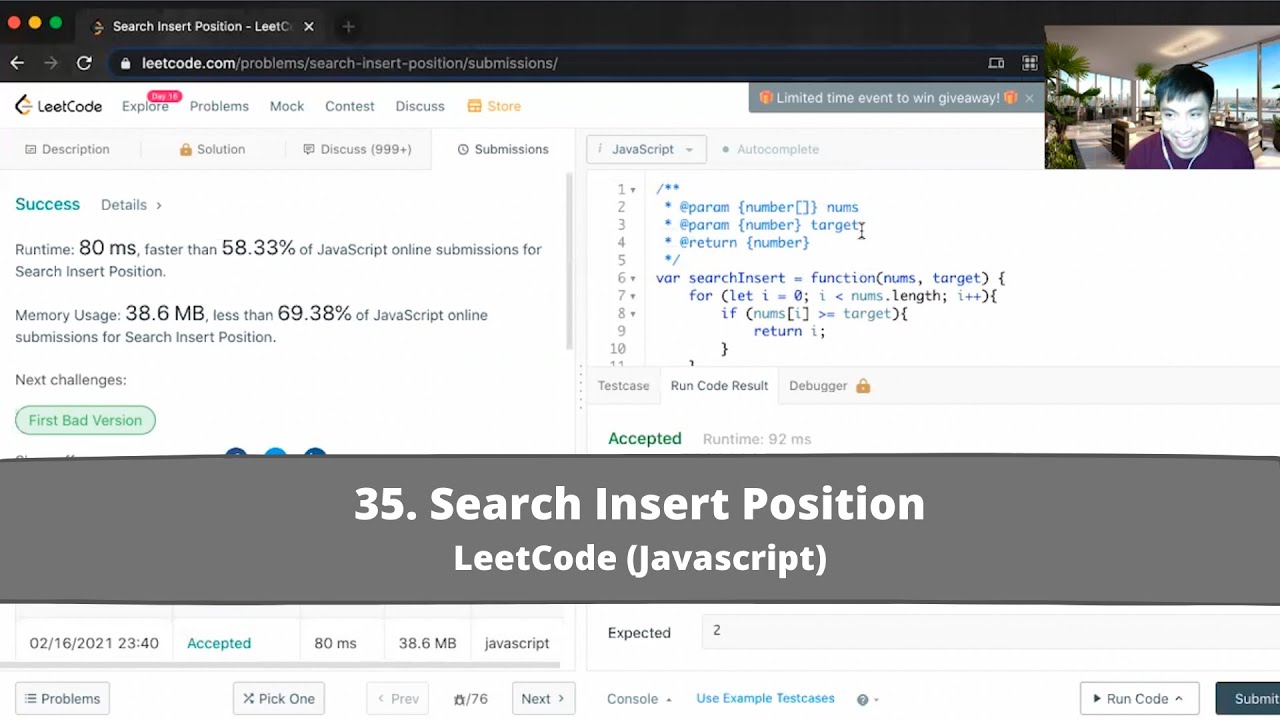Image resolution: width=1280 pixels, height=720 pixels.
Task: Fold the code at line 6
Action: click(633, 278)
